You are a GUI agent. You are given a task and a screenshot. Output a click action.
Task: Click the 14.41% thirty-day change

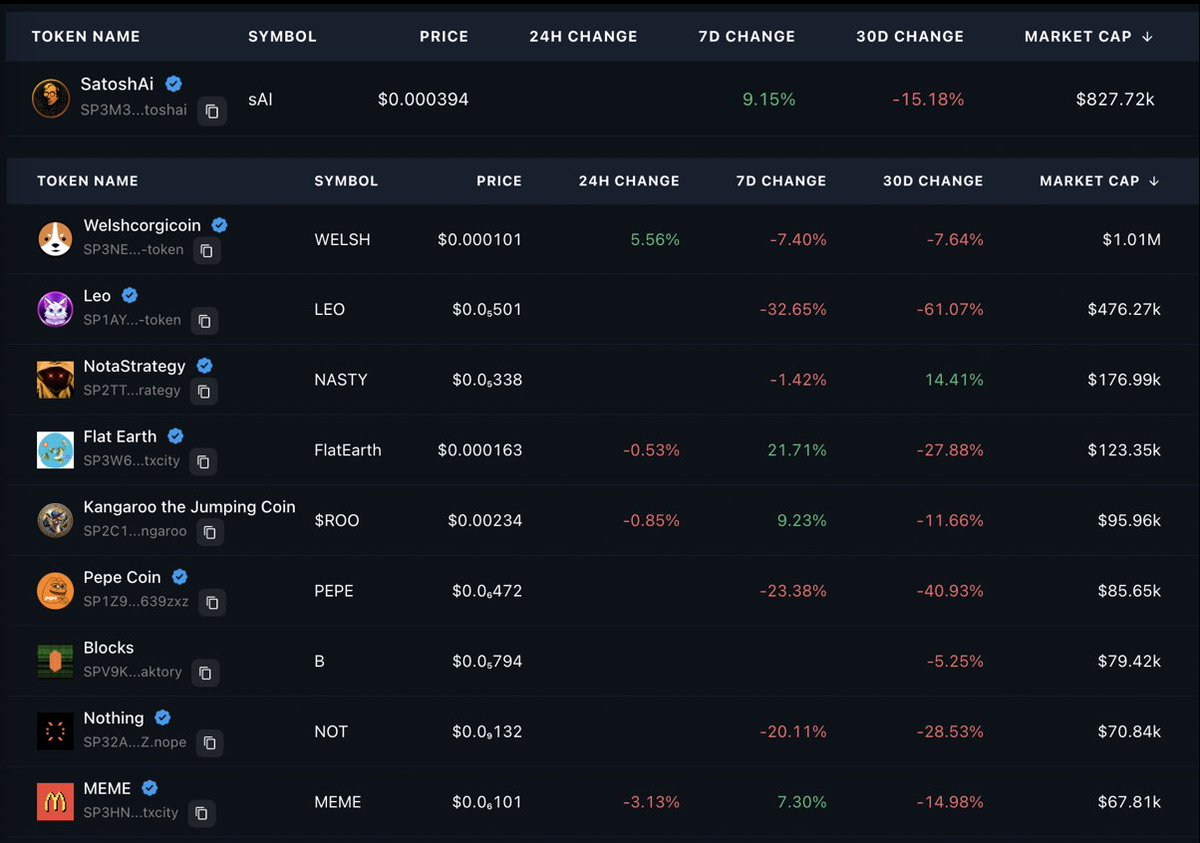pyautogui.click(x=955, y=380)
